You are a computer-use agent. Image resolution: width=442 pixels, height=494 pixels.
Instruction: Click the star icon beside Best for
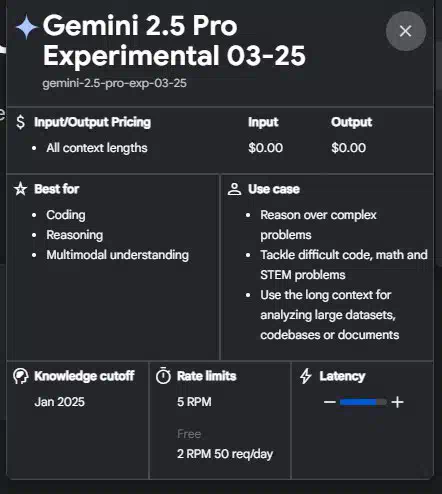[20, 189]
